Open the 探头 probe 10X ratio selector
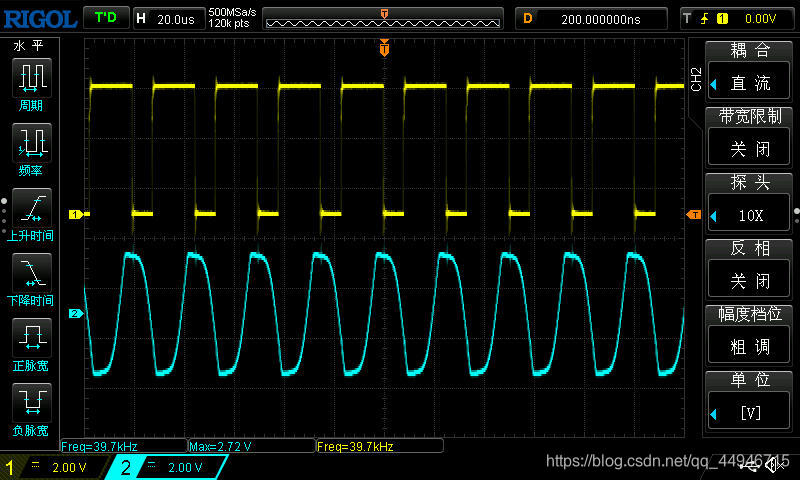The height and width of the screenshot is (480, 800). [x=748, y=215]
